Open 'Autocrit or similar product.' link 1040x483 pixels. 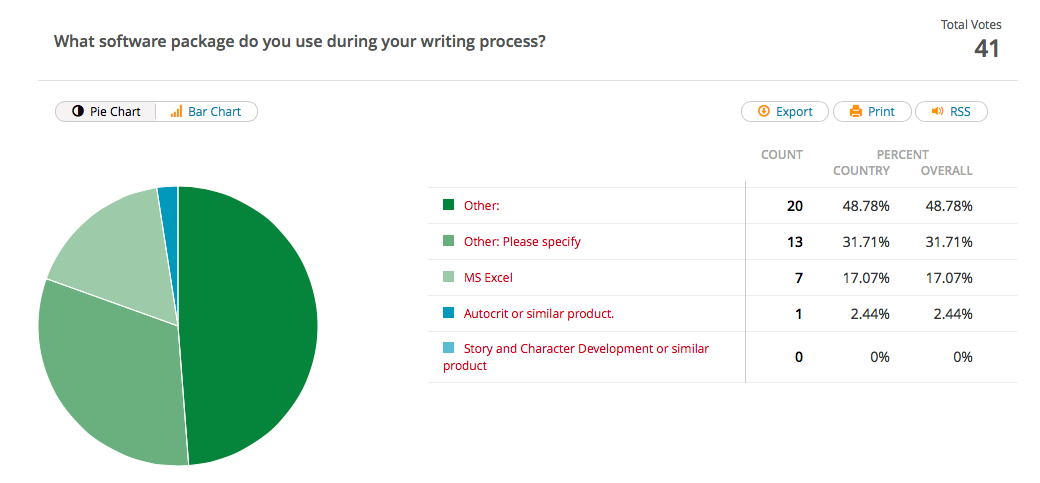pyautogui.click(x=538, y=314)
